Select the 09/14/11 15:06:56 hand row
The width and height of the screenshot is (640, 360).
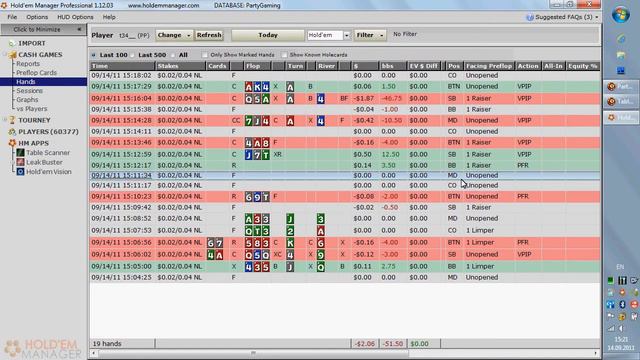coord(345,242)
